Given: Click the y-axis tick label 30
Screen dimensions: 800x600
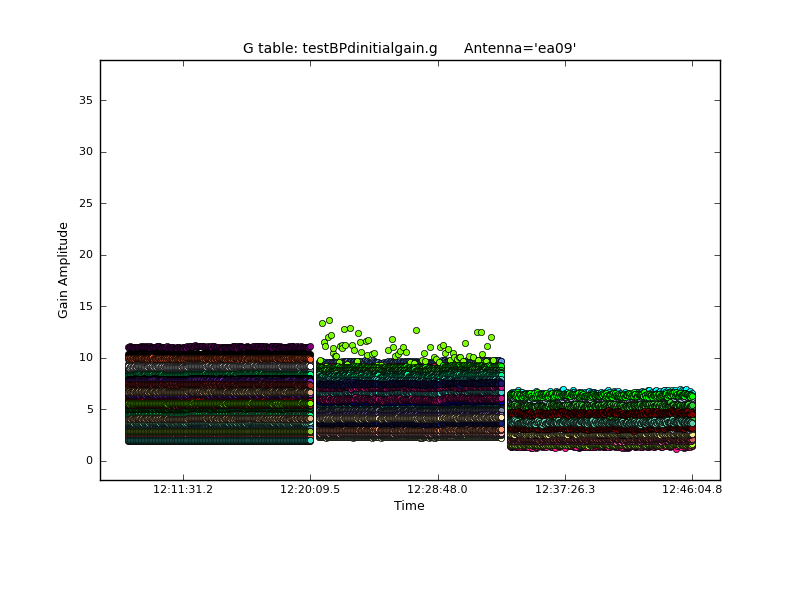Looking at the screenshot, I should click(x=86, y=152).
